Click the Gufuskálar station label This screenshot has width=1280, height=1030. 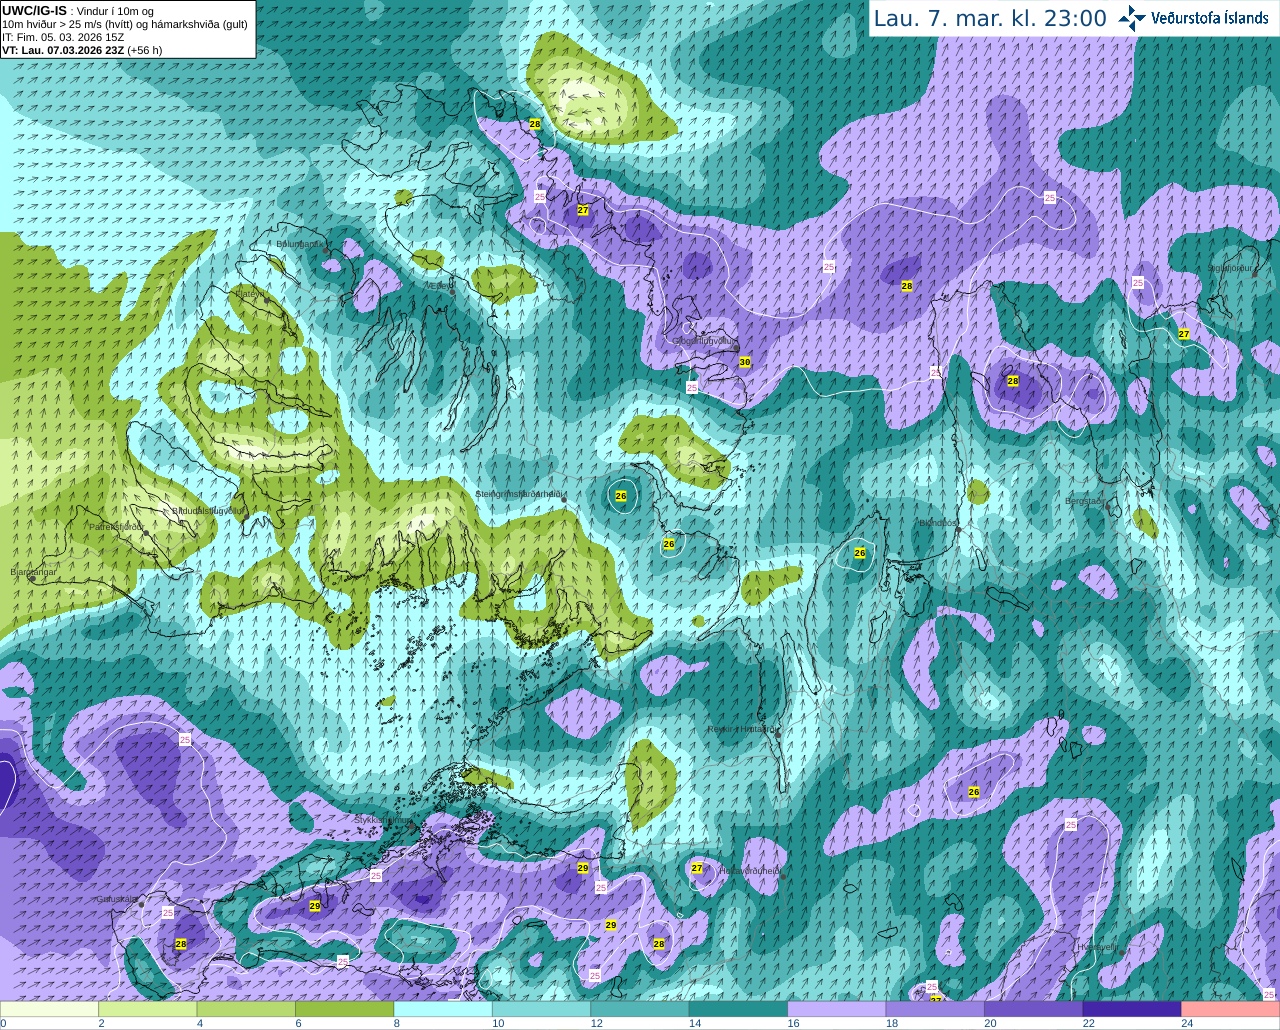point(116,899)
